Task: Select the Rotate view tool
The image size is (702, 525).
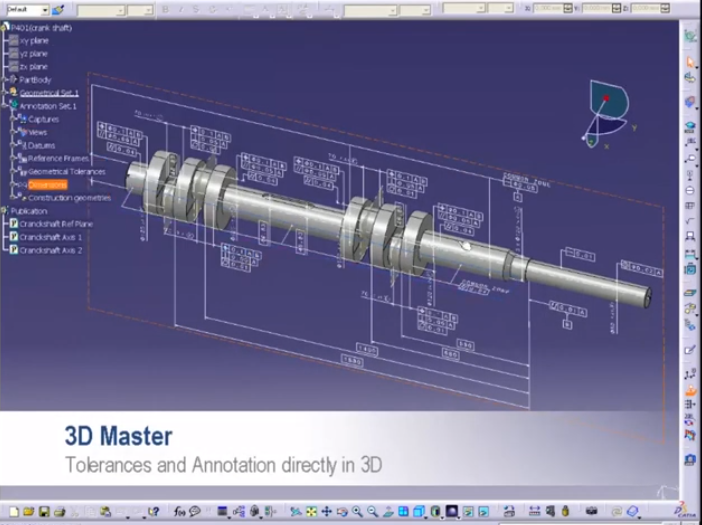Action: (342, 511)
